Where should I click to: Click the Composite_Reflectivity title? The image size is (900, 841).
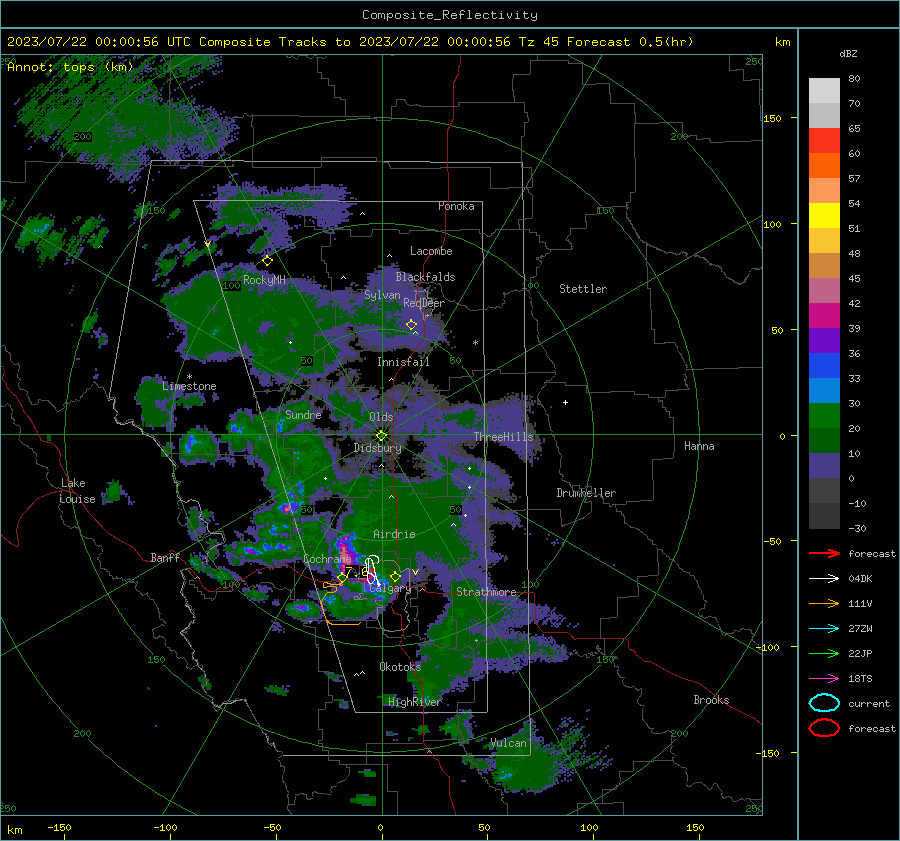(449, 15)
